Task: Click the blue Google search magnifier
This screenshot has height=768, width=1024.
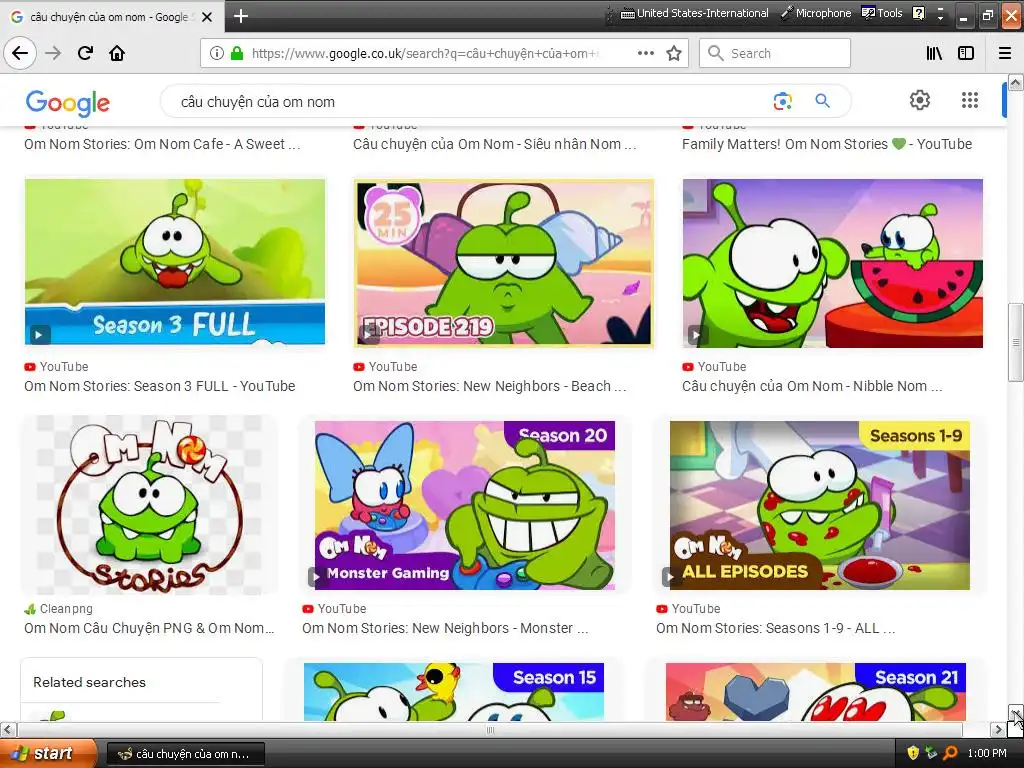Action: click(x=822, y=101)
